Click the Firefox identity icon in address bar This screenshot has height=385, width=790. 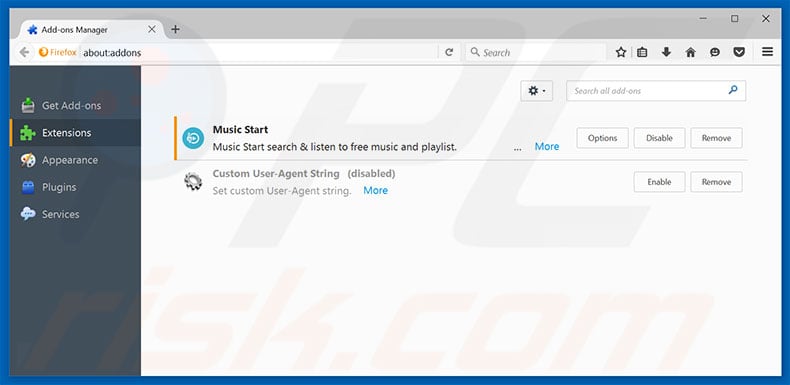[x=57, y=52]
